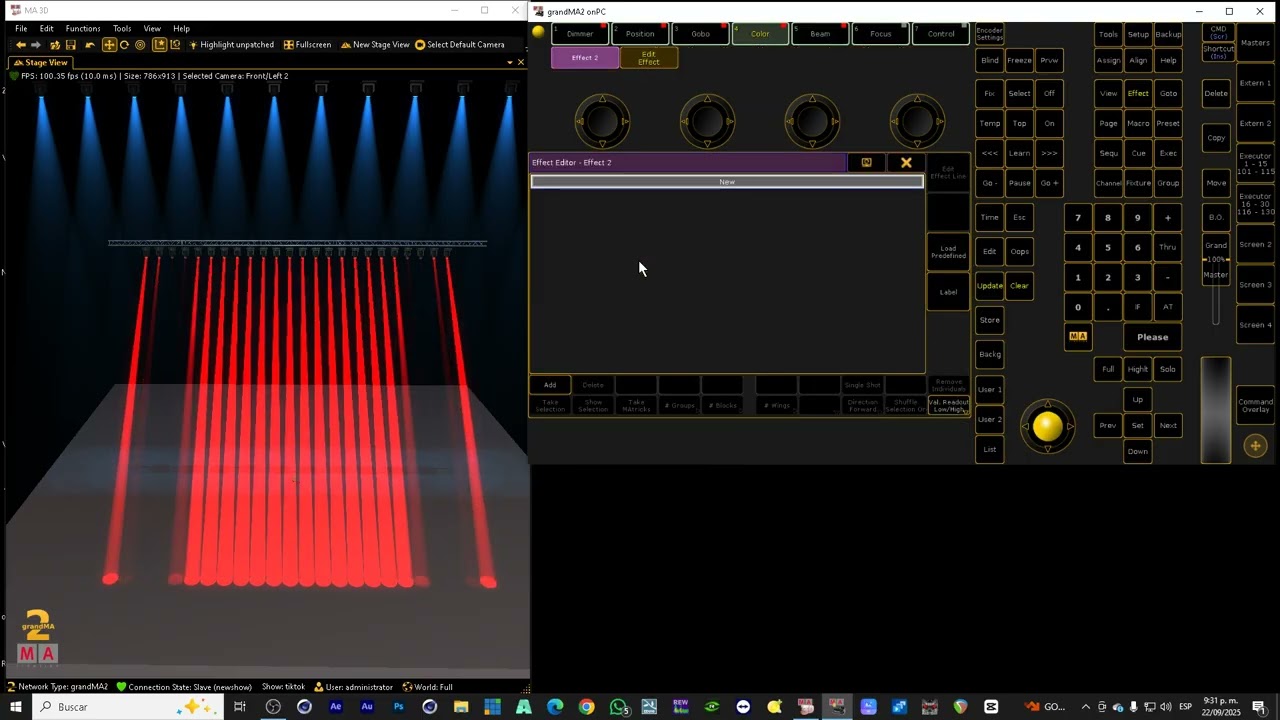This screenshot has width=1280, height=720.
Task: Toggle the Prvw key
Action: tap(1049, 60)
